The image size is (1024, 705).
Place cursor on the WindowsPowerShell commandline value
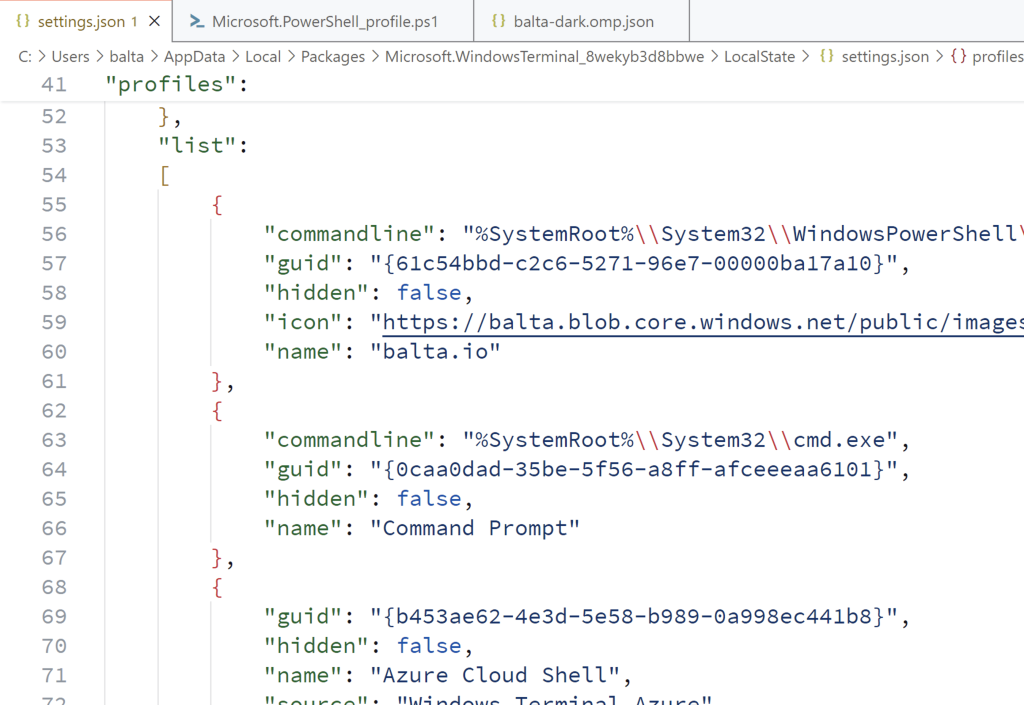point(743,234)
